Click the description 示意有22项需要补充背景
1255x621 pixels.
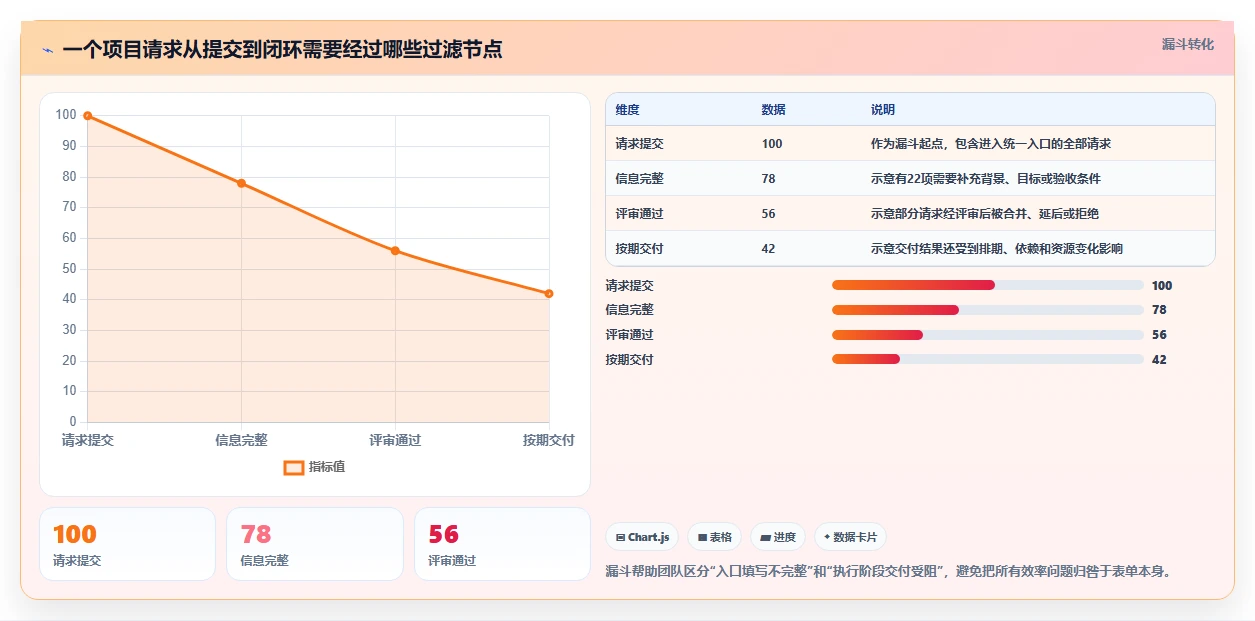point(986,179)
